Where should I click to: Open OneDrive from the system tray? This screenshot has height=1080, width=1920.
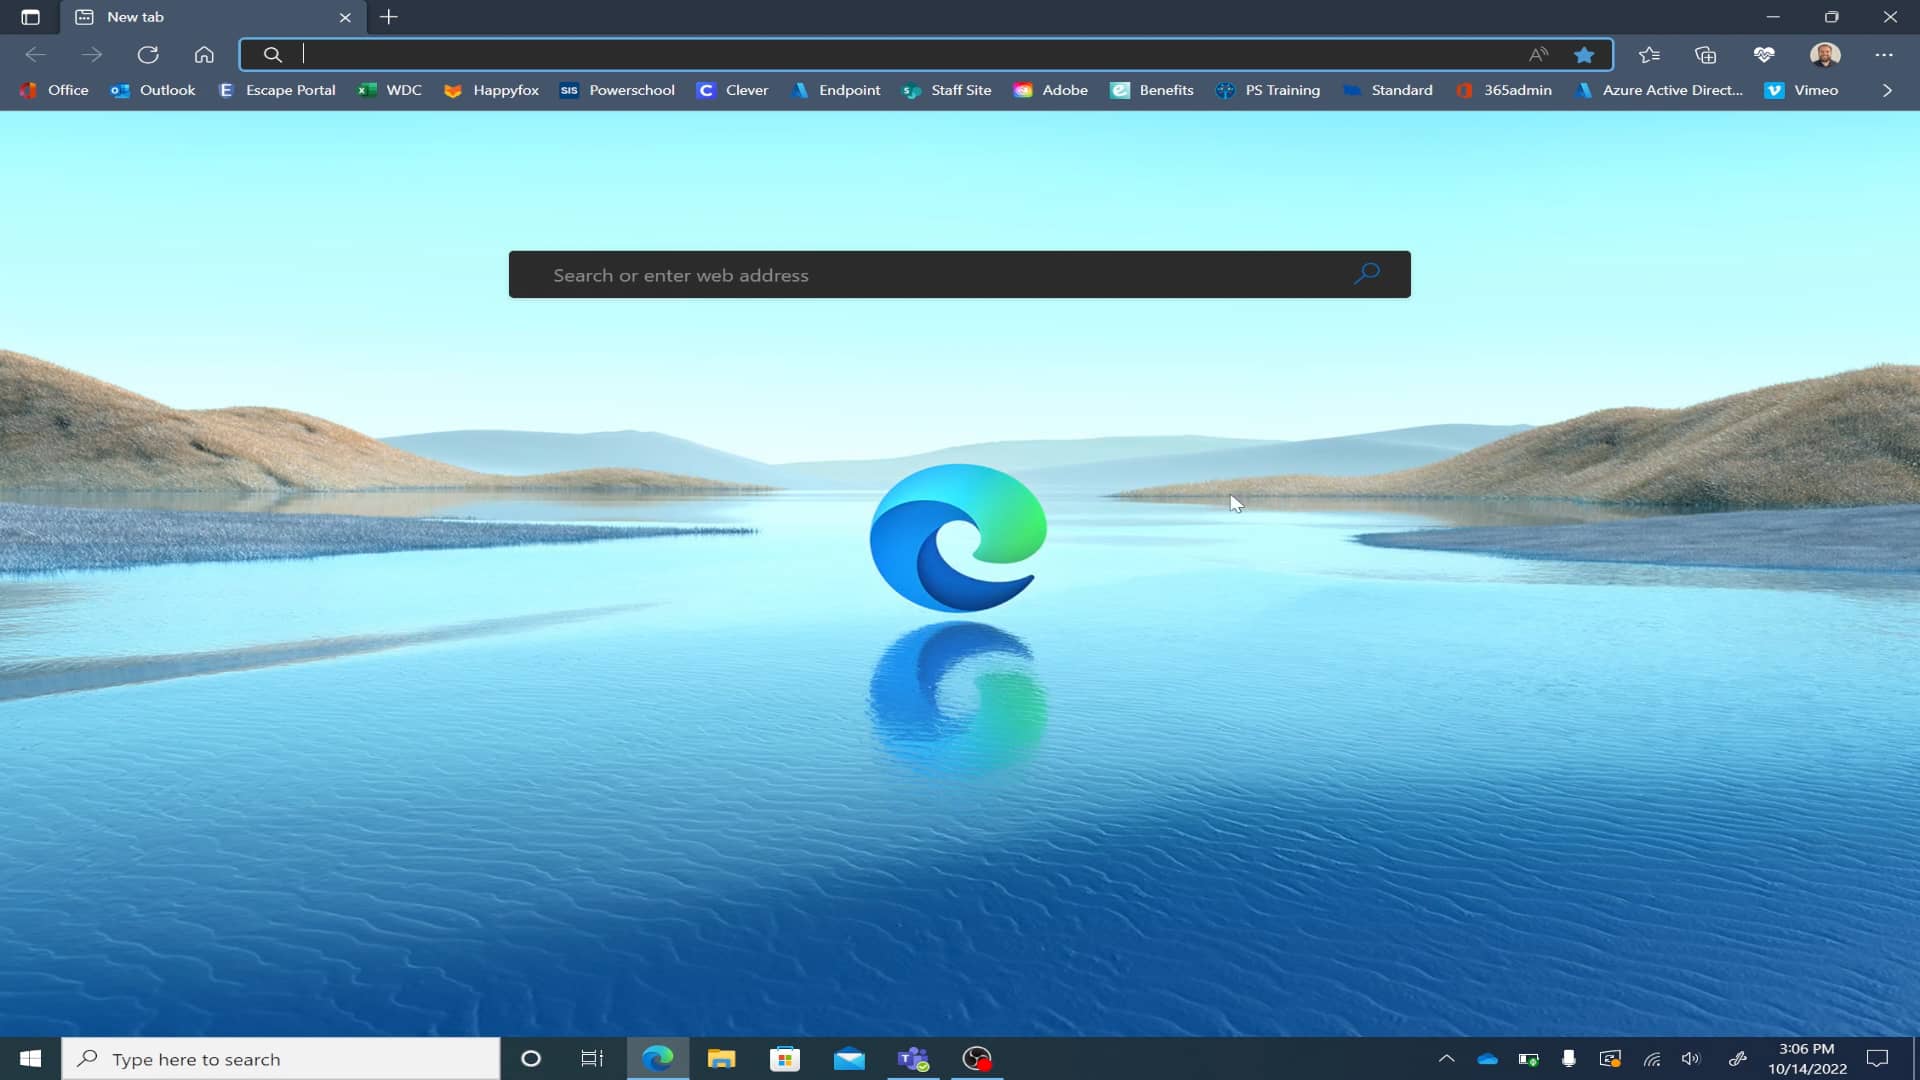coord(1488,1059)
